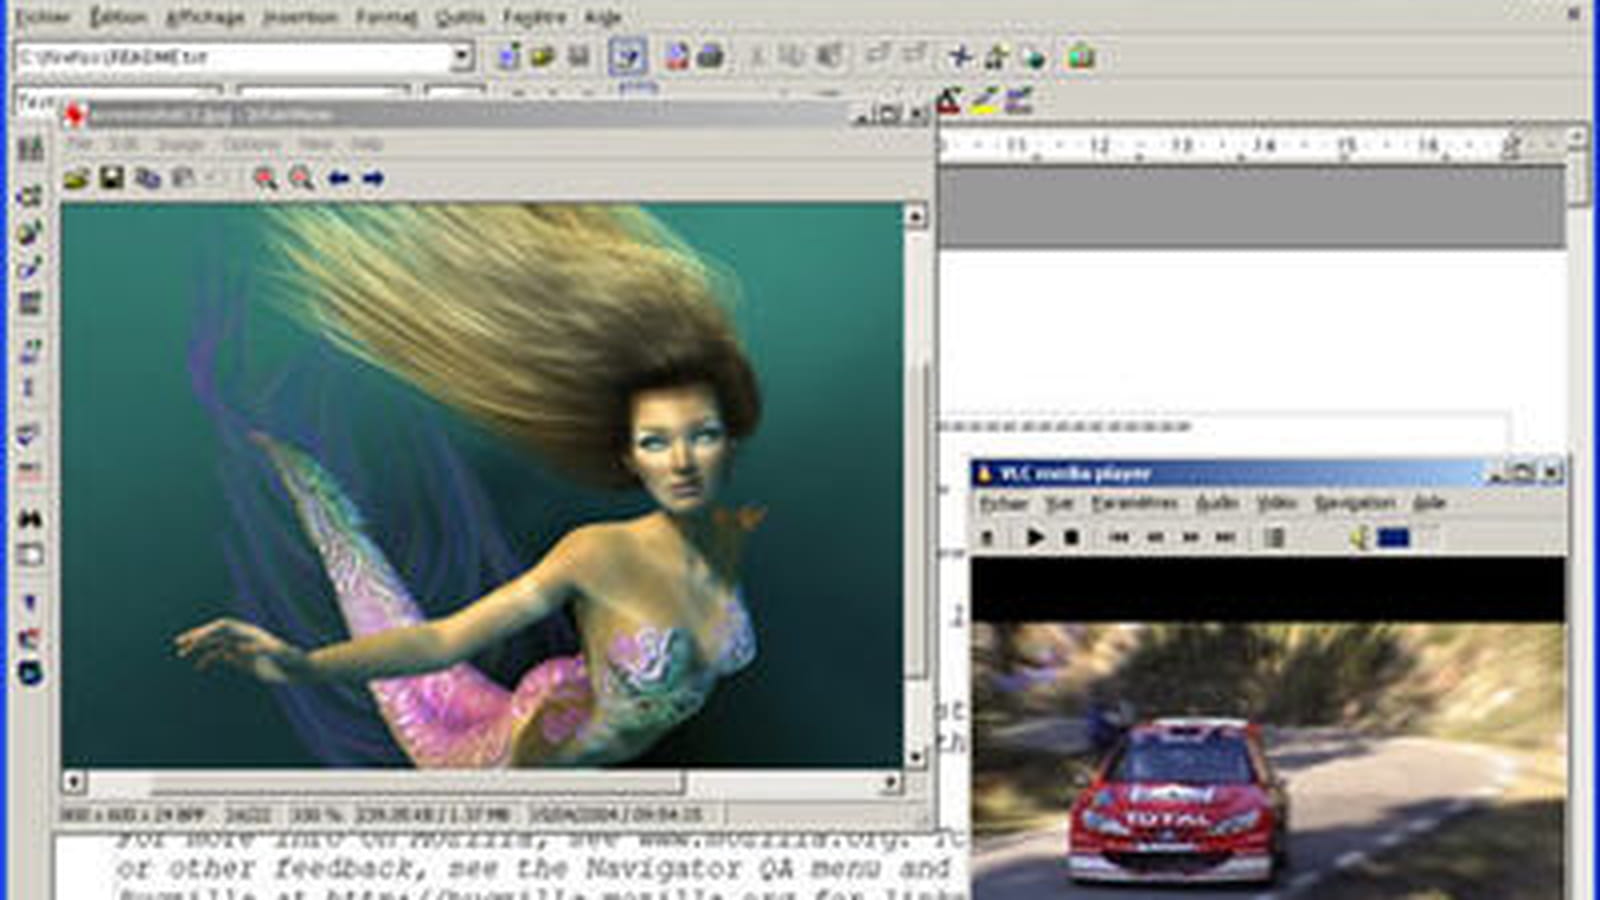
Task: Open the Gallery icon in Writer toolbar
Action: point(1081,56)
